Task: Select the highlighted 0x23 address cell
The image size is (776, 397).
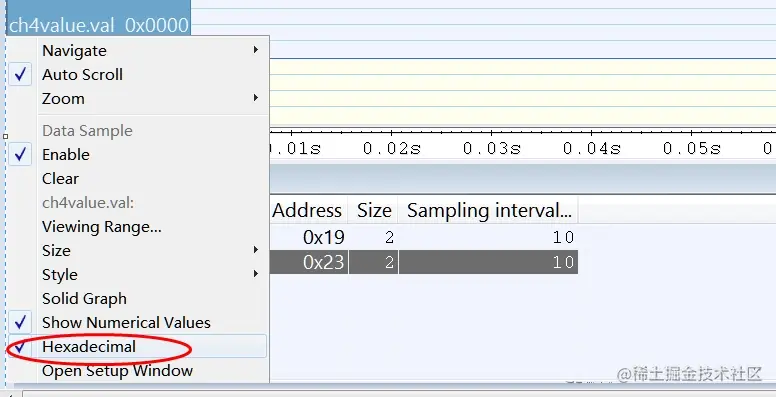Action: point(309,262)
